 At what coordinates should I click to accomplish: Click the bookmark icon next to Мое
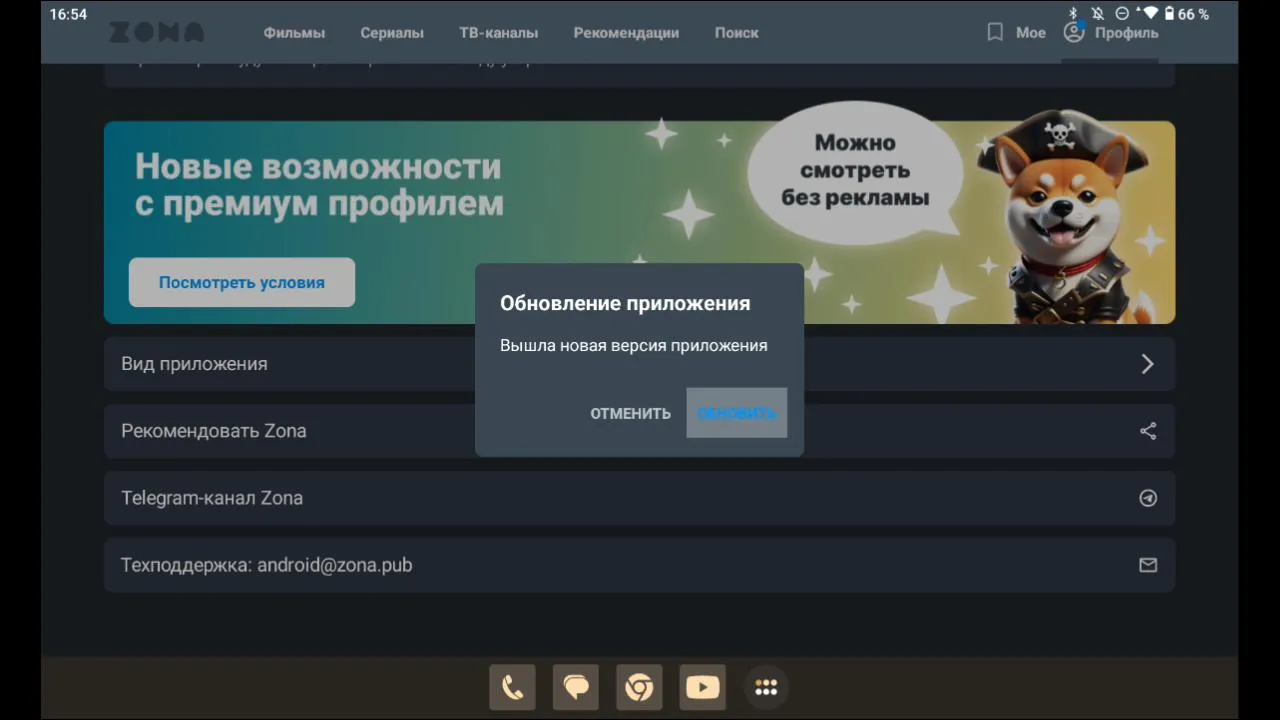click(x=995, y=33)
